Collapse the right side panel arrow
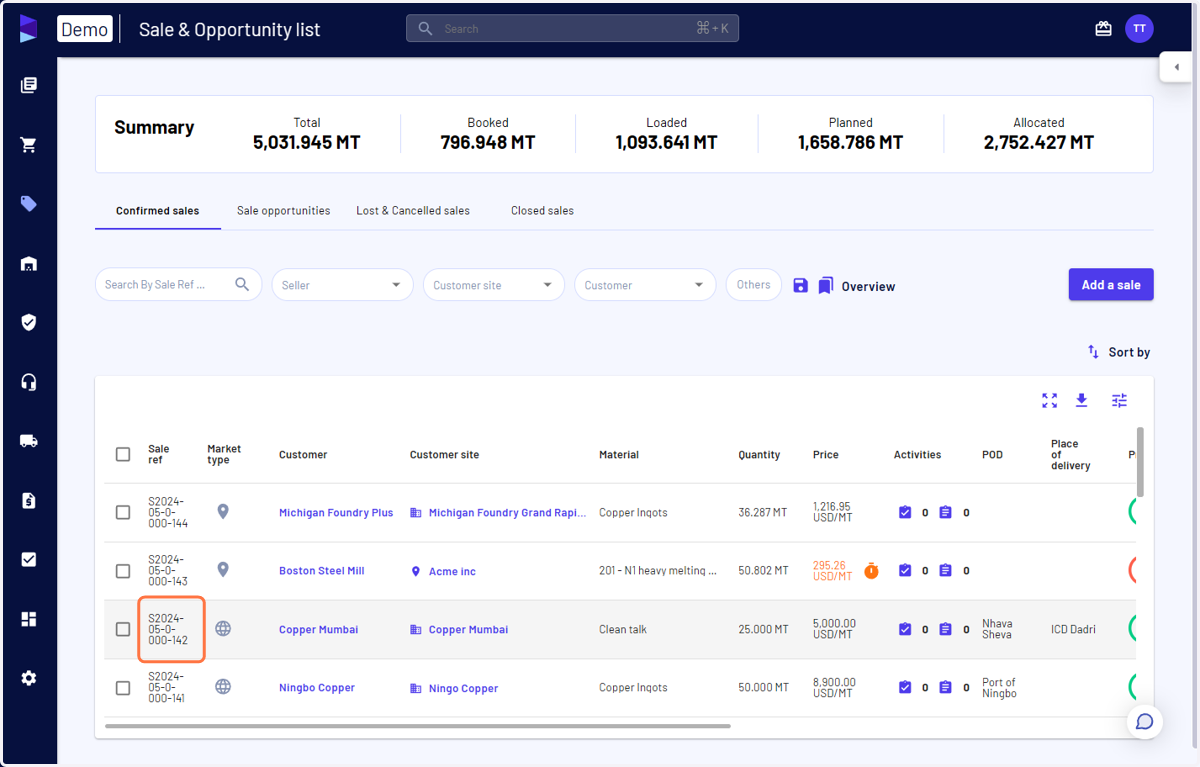Screen dimensions: 1200x767 (1177, 67)
